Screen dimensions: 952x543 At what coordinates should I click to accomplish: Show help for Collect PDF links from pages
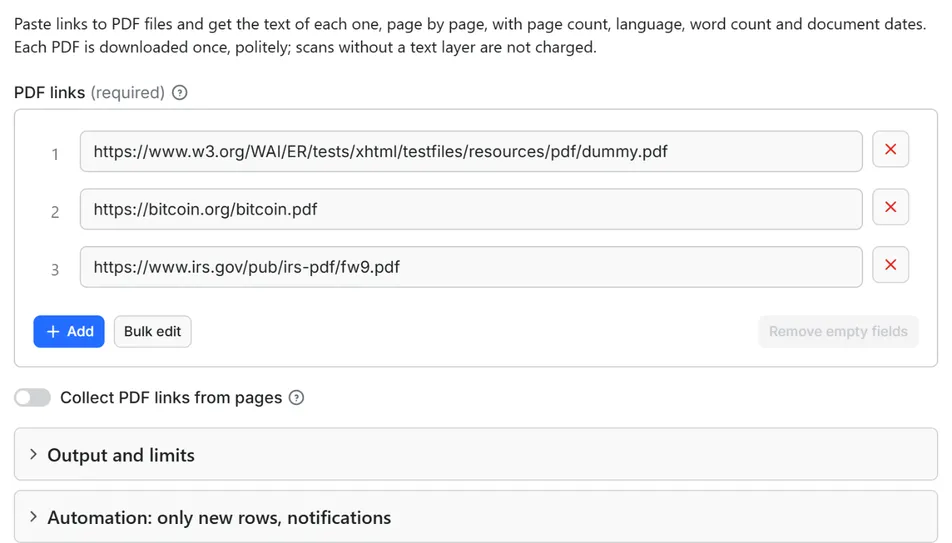[296, 398]
